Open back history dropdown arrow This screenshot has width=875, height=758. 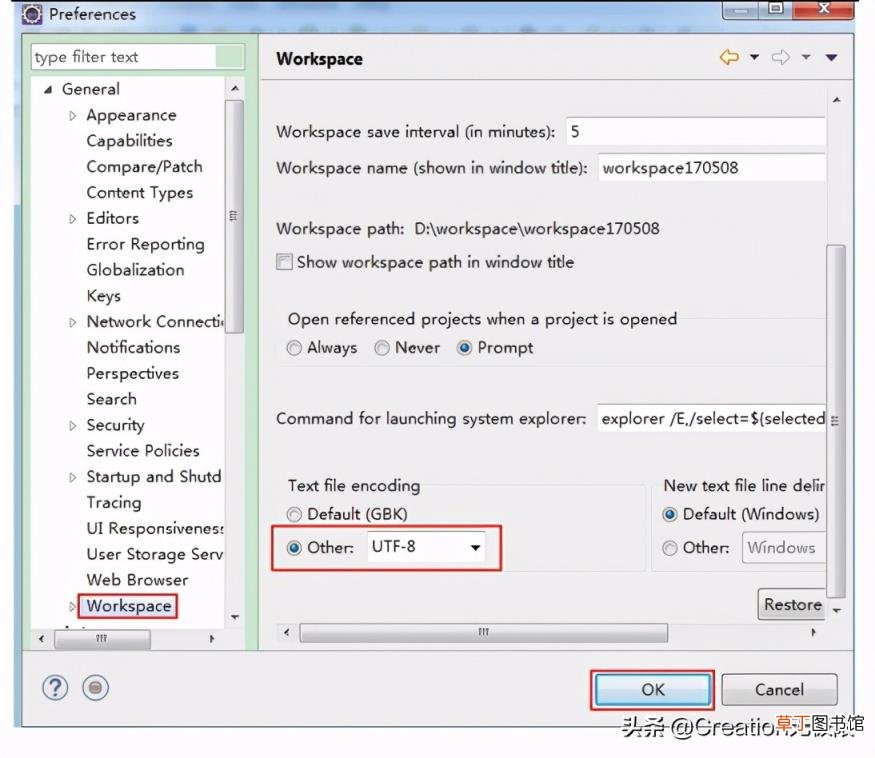754,57
